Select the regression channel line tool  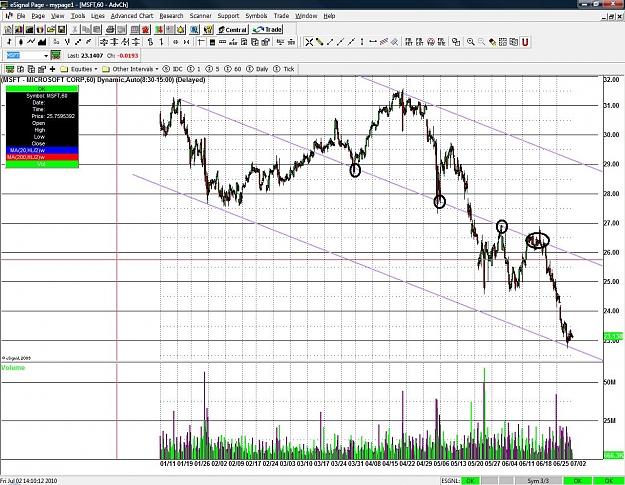[x=384, y=42]
